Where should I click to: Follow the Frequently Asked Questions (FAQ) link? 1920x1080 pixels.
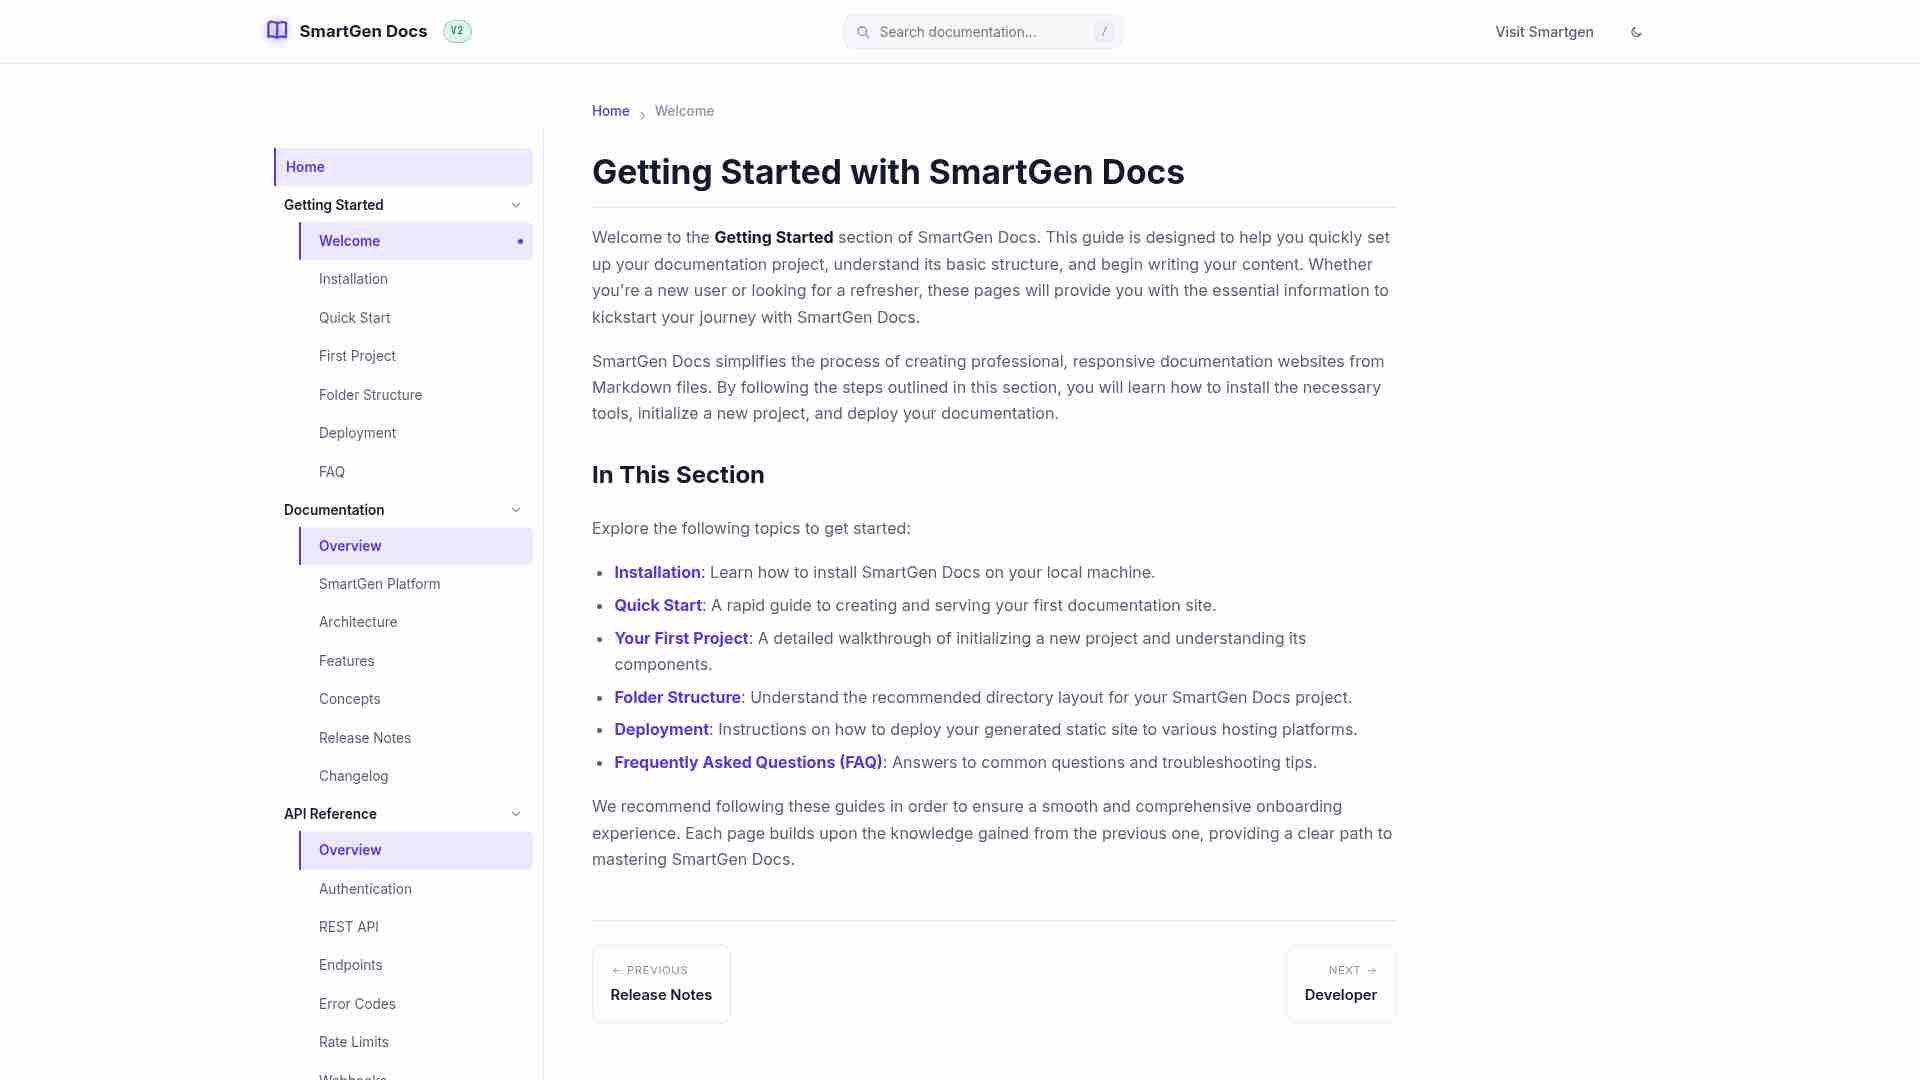748,762
